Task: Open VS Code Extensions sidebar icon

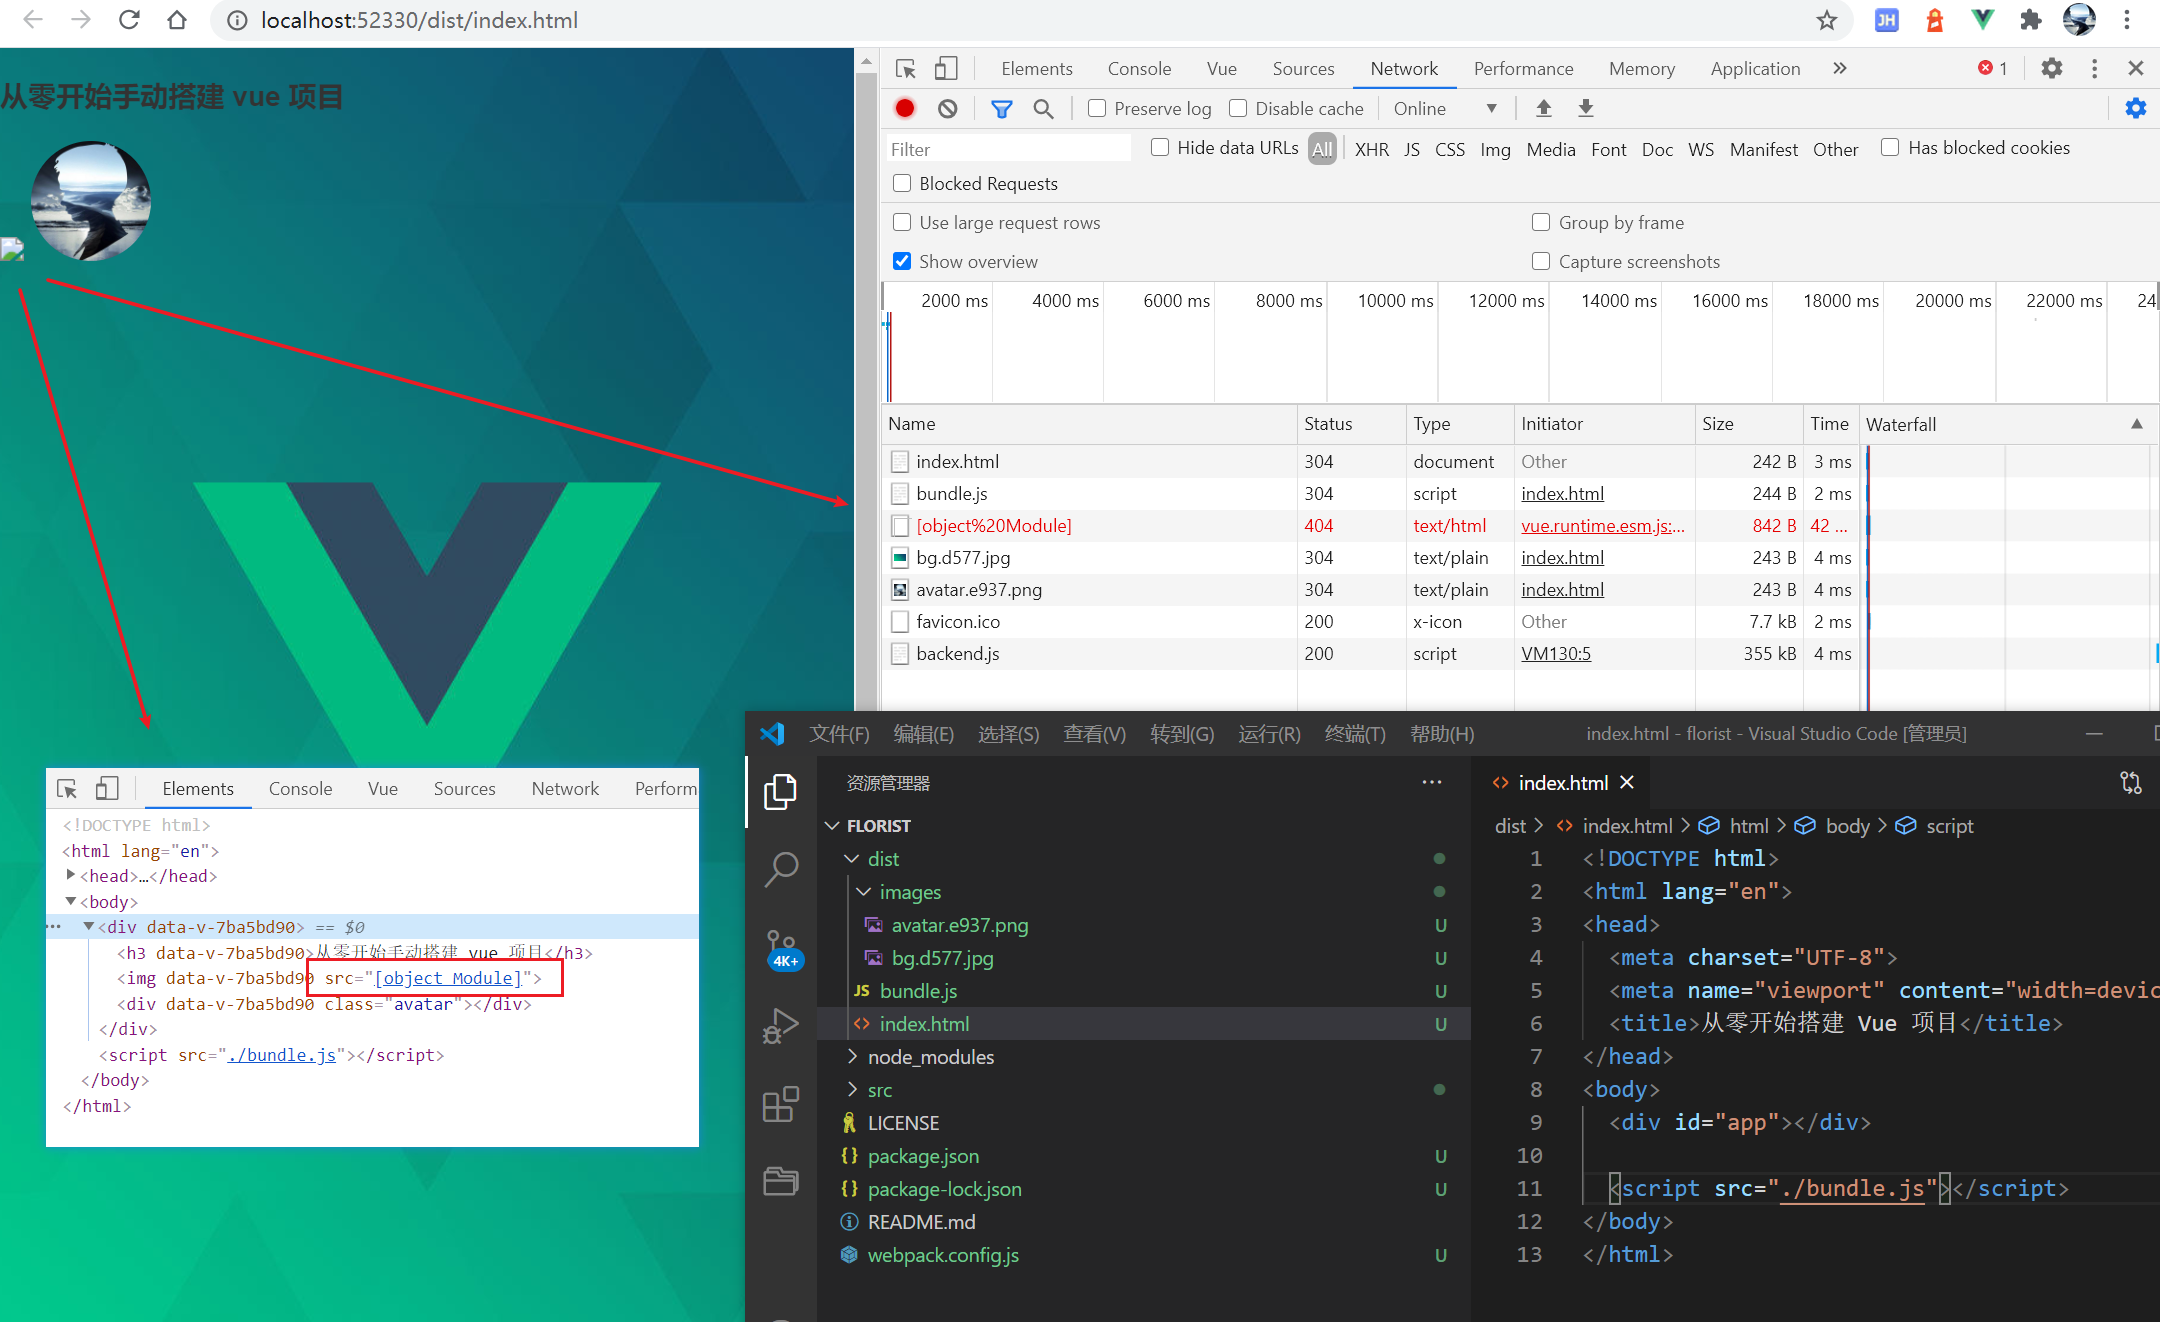Action: coord(780,1105)
